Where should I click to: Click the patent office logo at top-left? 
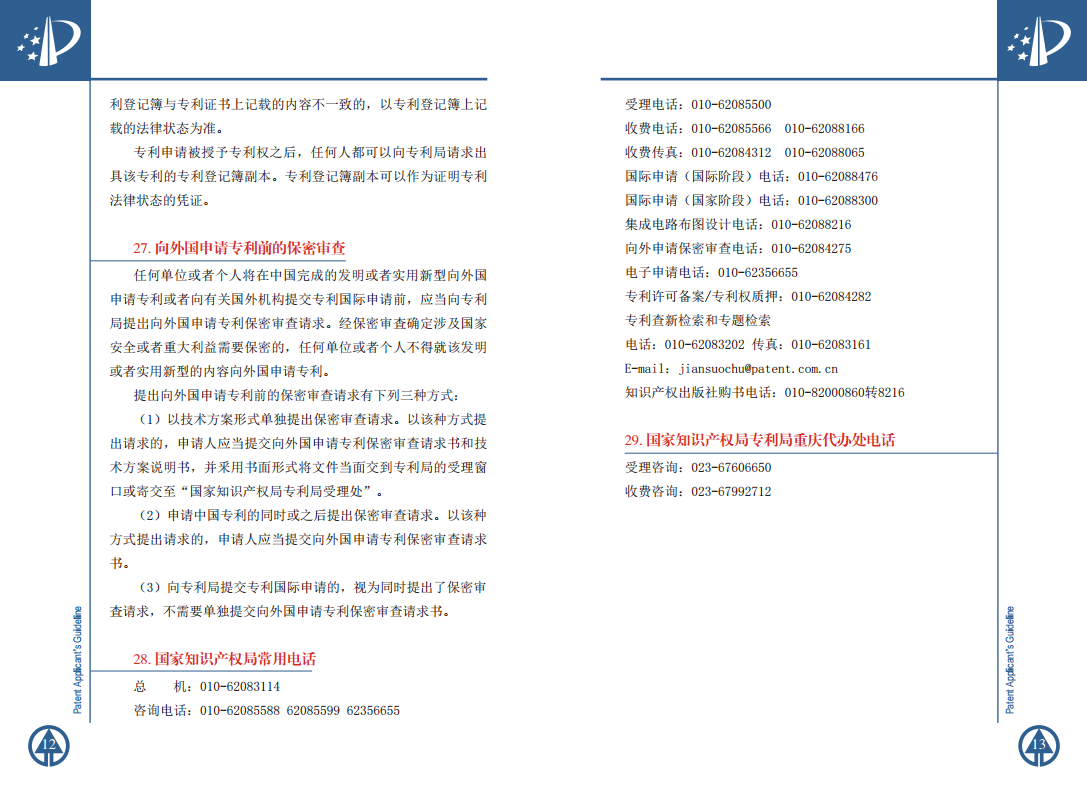pyautogui.click(x=45, y=41)
